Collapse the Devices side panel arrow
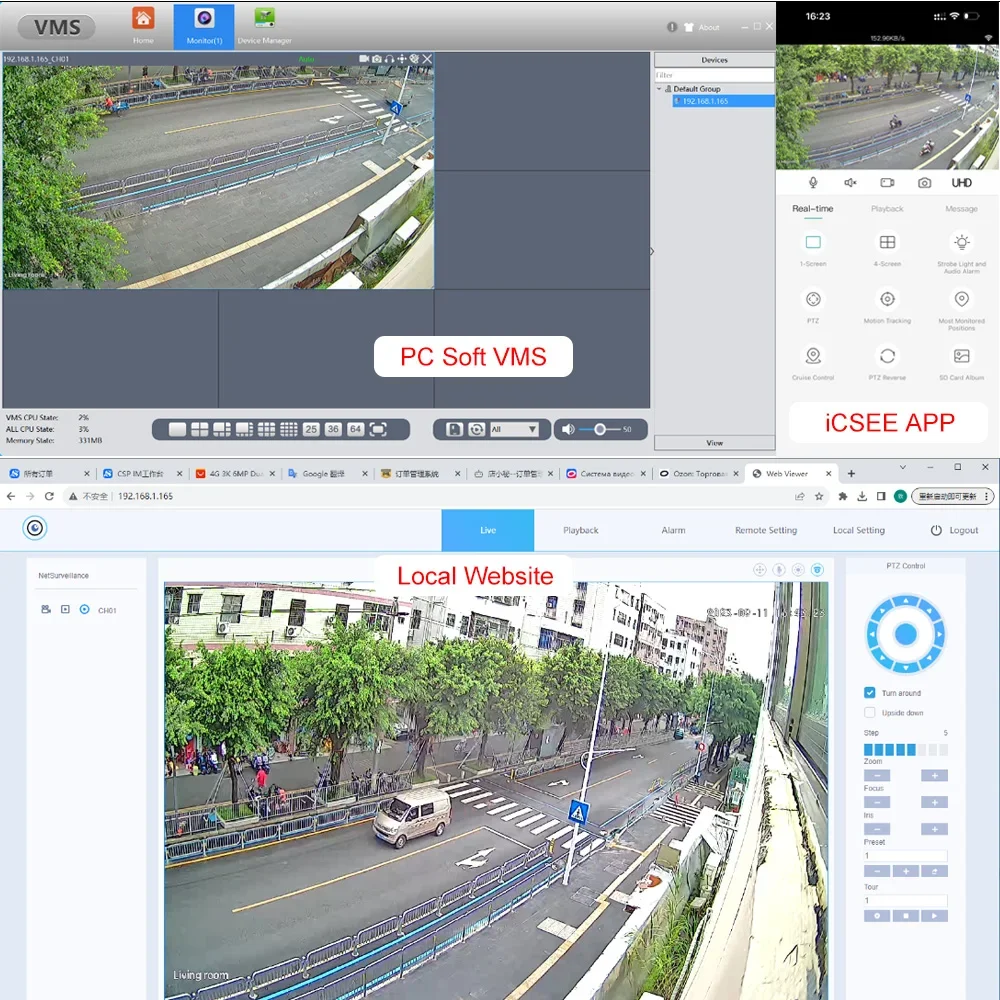The image size is (1000, 1000). (x=651, y=251)
